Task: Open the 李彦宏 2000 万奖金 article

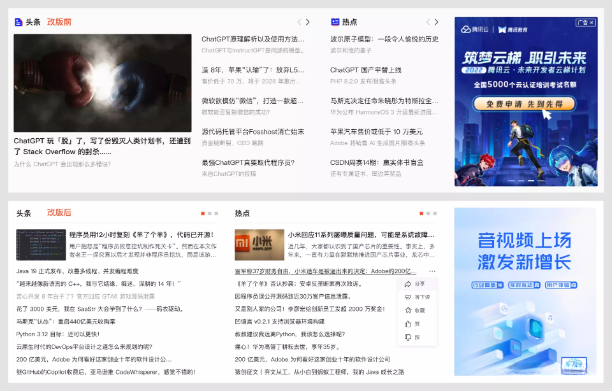Action: click(310, 309)
